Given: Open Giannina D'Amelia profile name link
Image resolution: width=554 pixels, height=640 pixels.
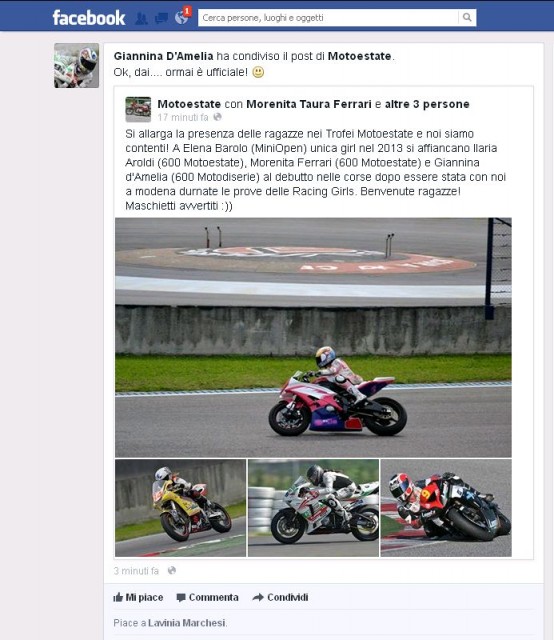Looking at the screenshot, I should pyautogui.click(x=163, y=56).
